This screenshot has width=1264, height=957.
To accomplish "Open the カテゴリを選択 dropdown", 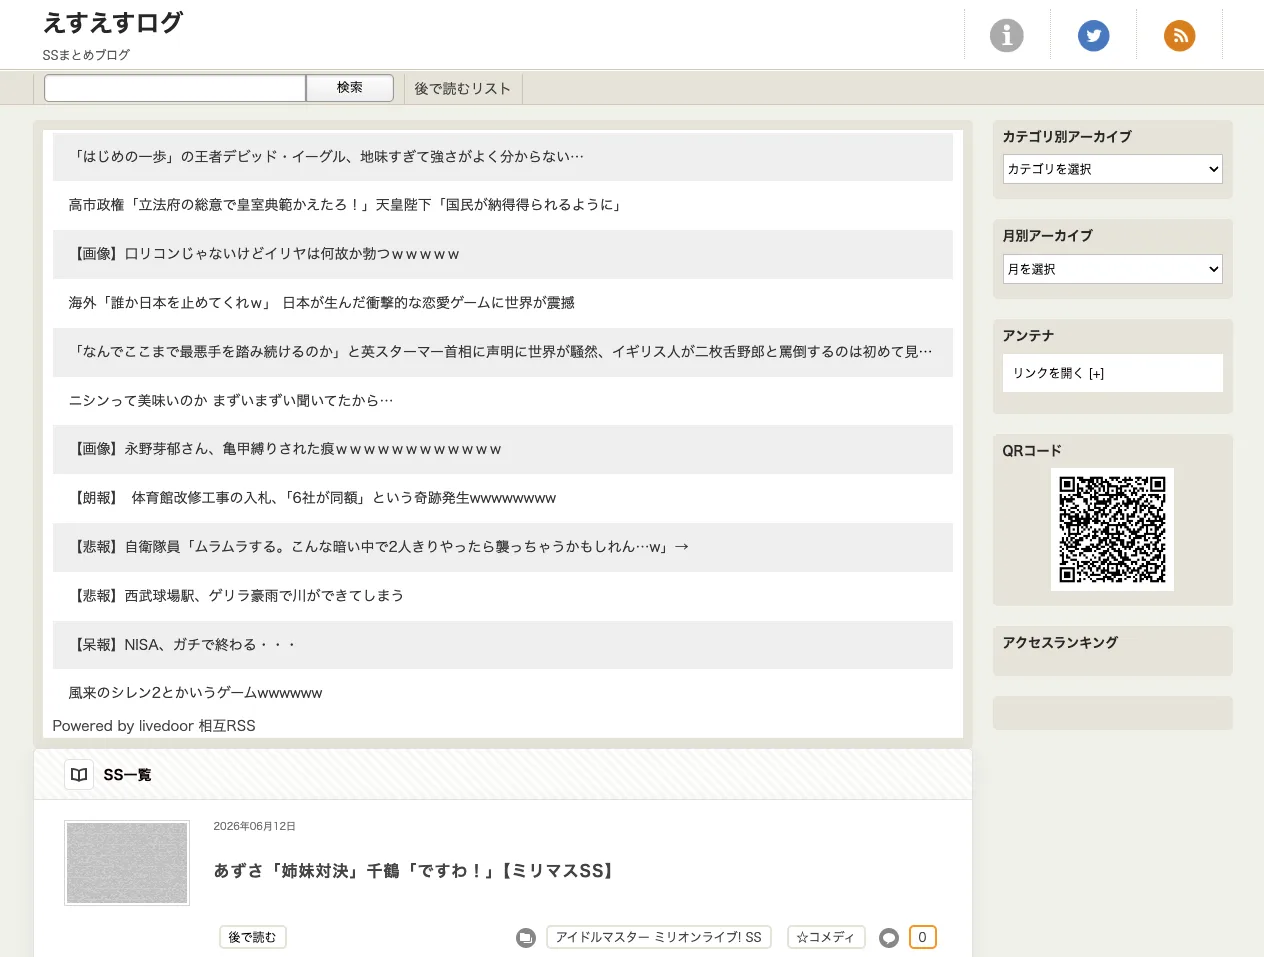I will click(x=1113, y=169).
